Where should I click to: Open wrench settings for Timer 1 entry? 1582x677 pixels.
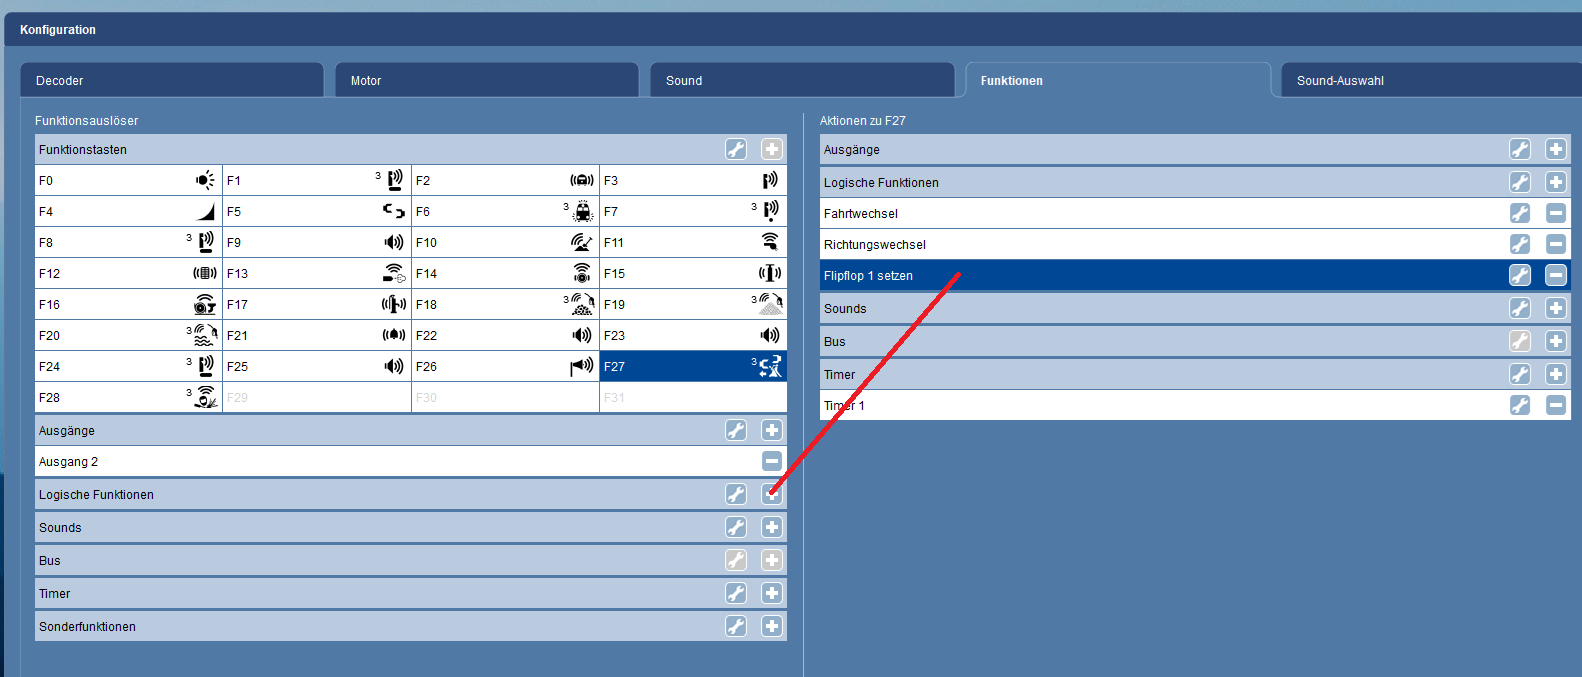1520,405
